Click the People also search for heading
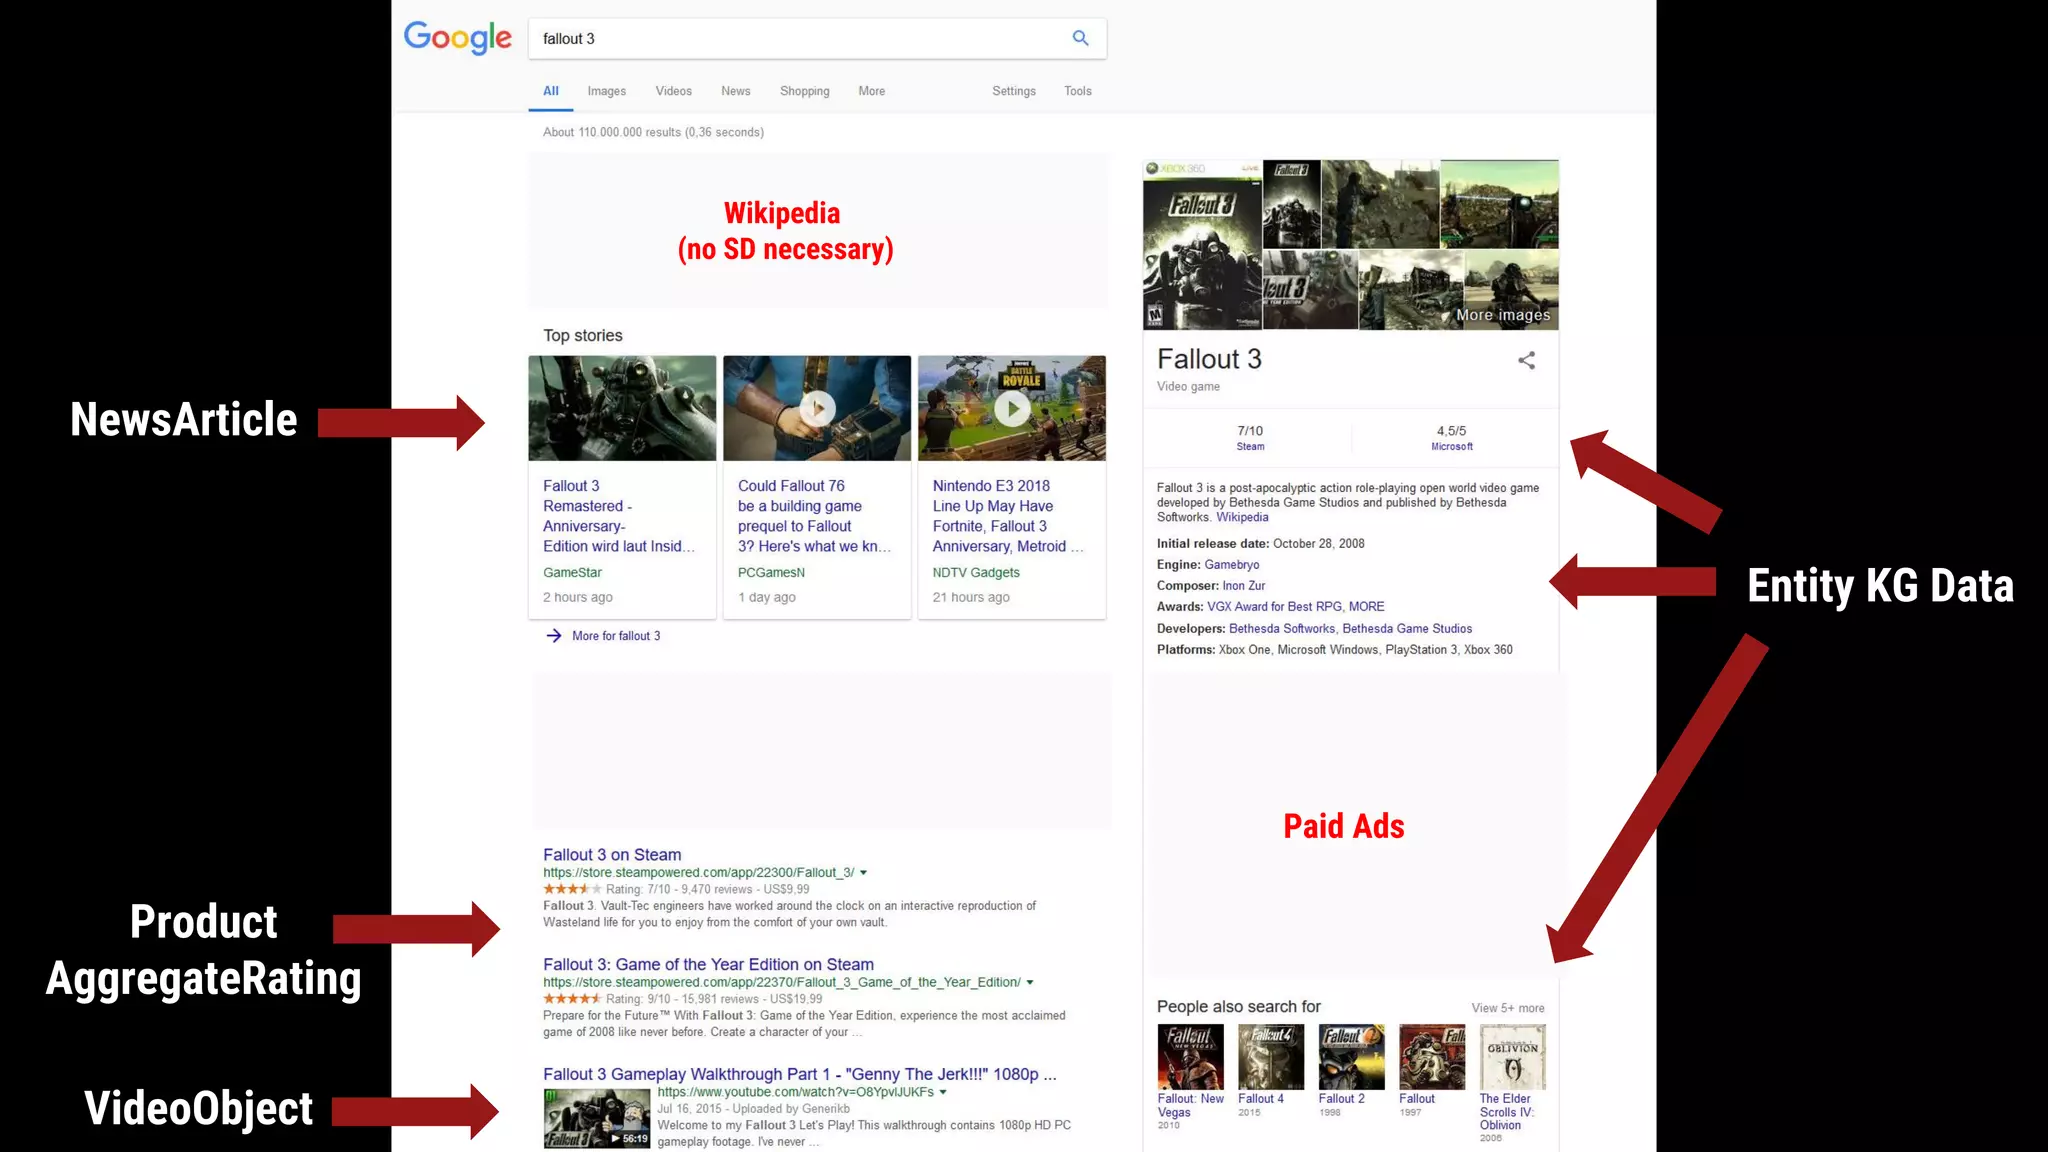Image resolution: width=2048 pixels, height=1152 pixels. (1238, 1007)
